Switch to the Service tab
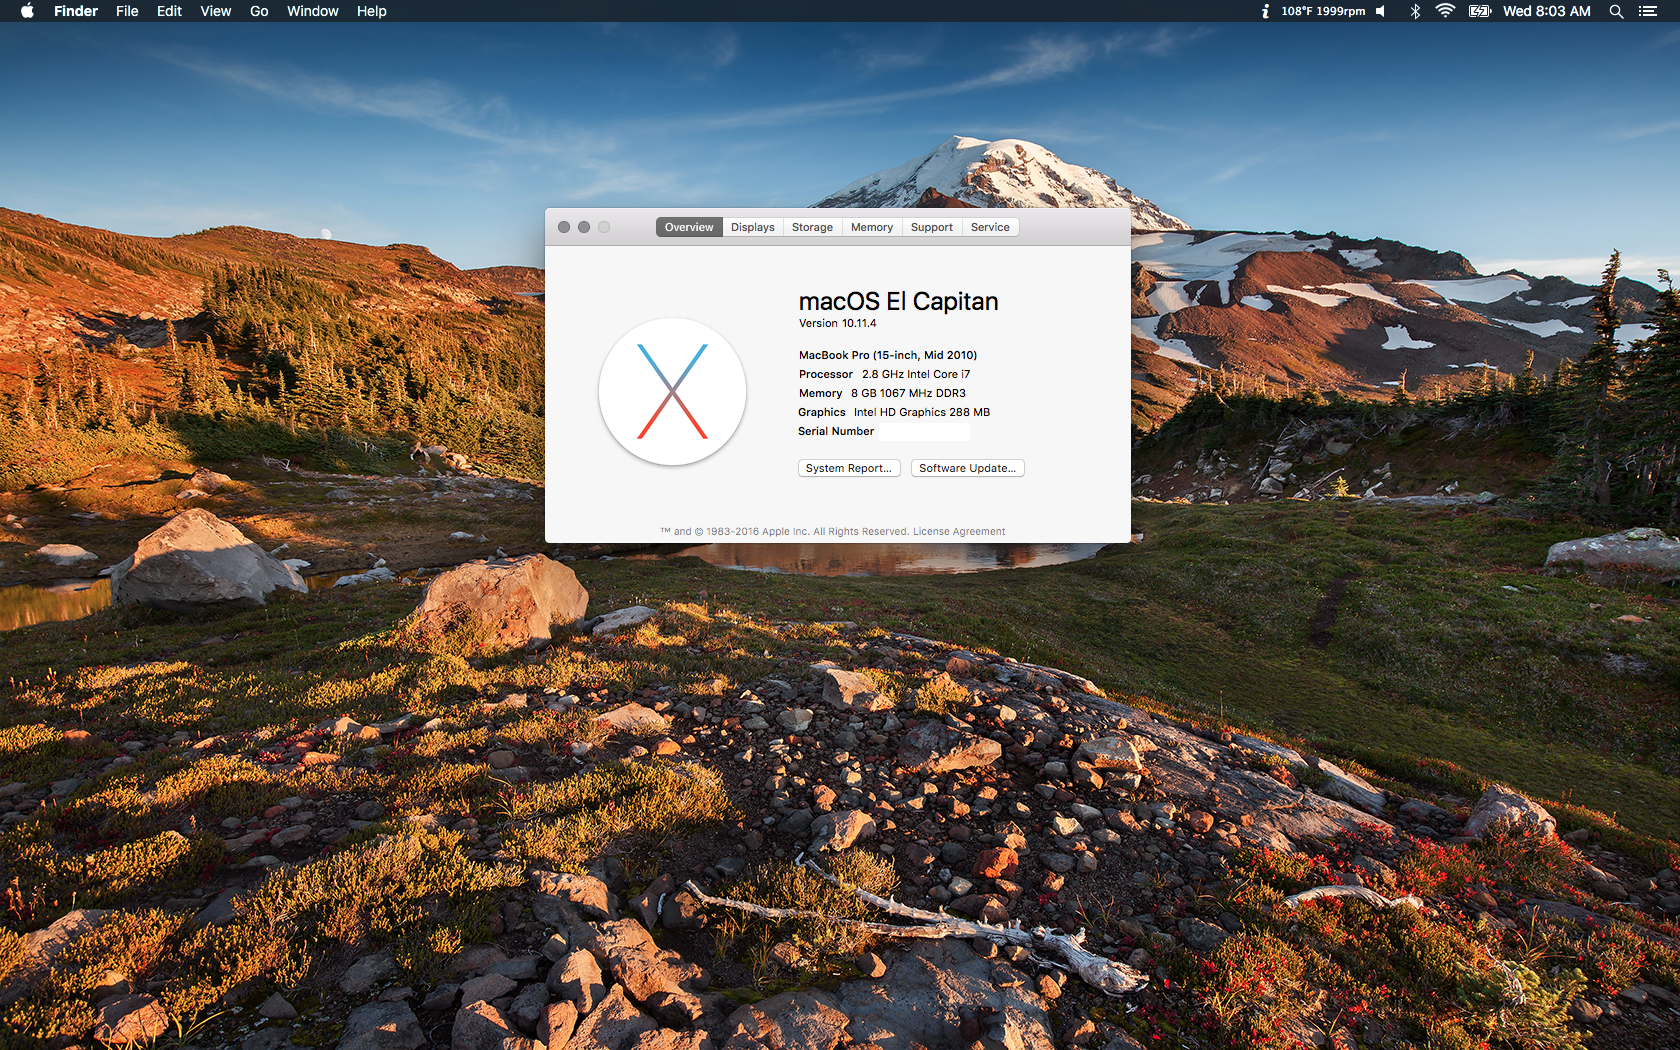The width and height of the screenshot is (1680, 1050). [990, 227]
